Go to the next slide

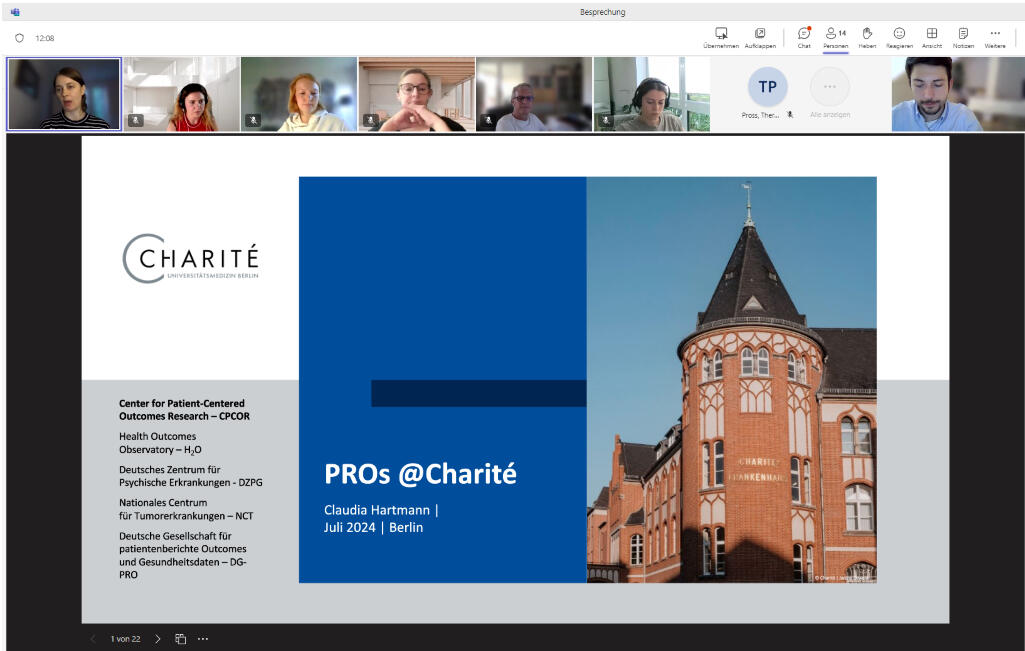[x=157, y=639]
